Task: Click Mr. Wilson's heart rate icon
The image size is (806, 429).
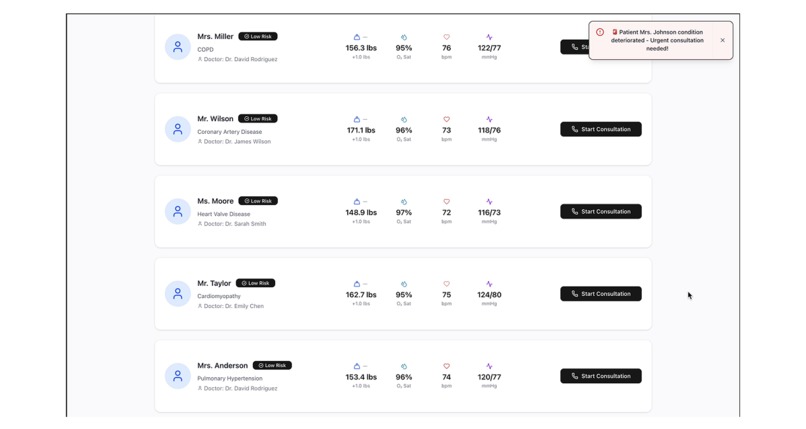Action: [x=446, y=119]
